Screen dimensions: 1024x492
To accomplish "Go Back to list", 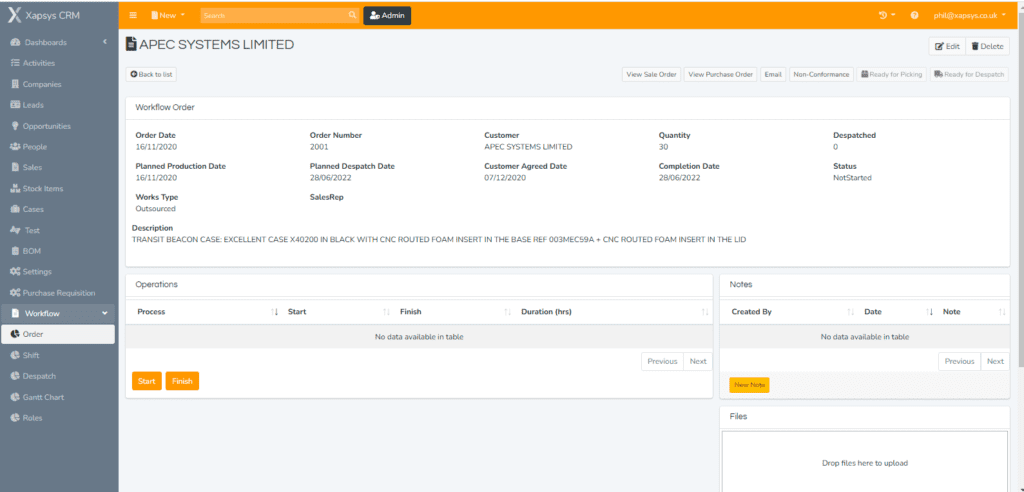I will pos(151,74).
